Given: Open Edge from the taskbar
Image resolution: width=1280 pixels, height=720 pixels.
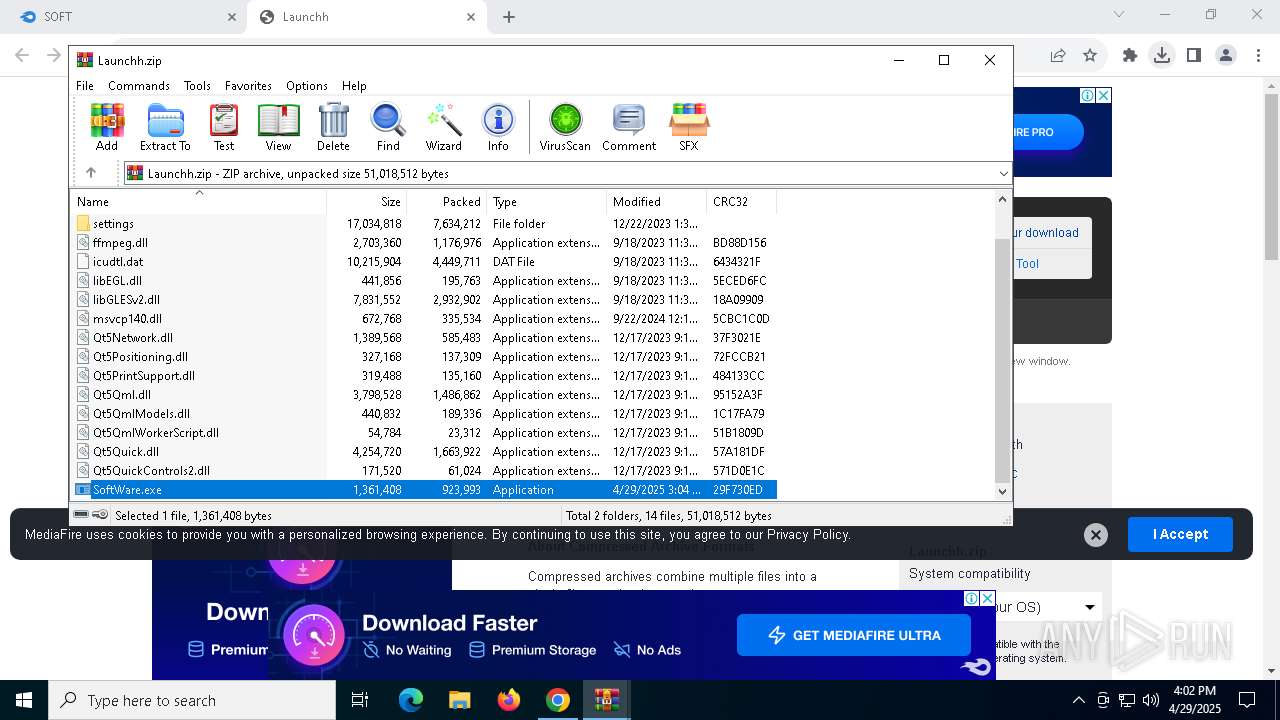Looking at the screenshot, I should 411,700.
